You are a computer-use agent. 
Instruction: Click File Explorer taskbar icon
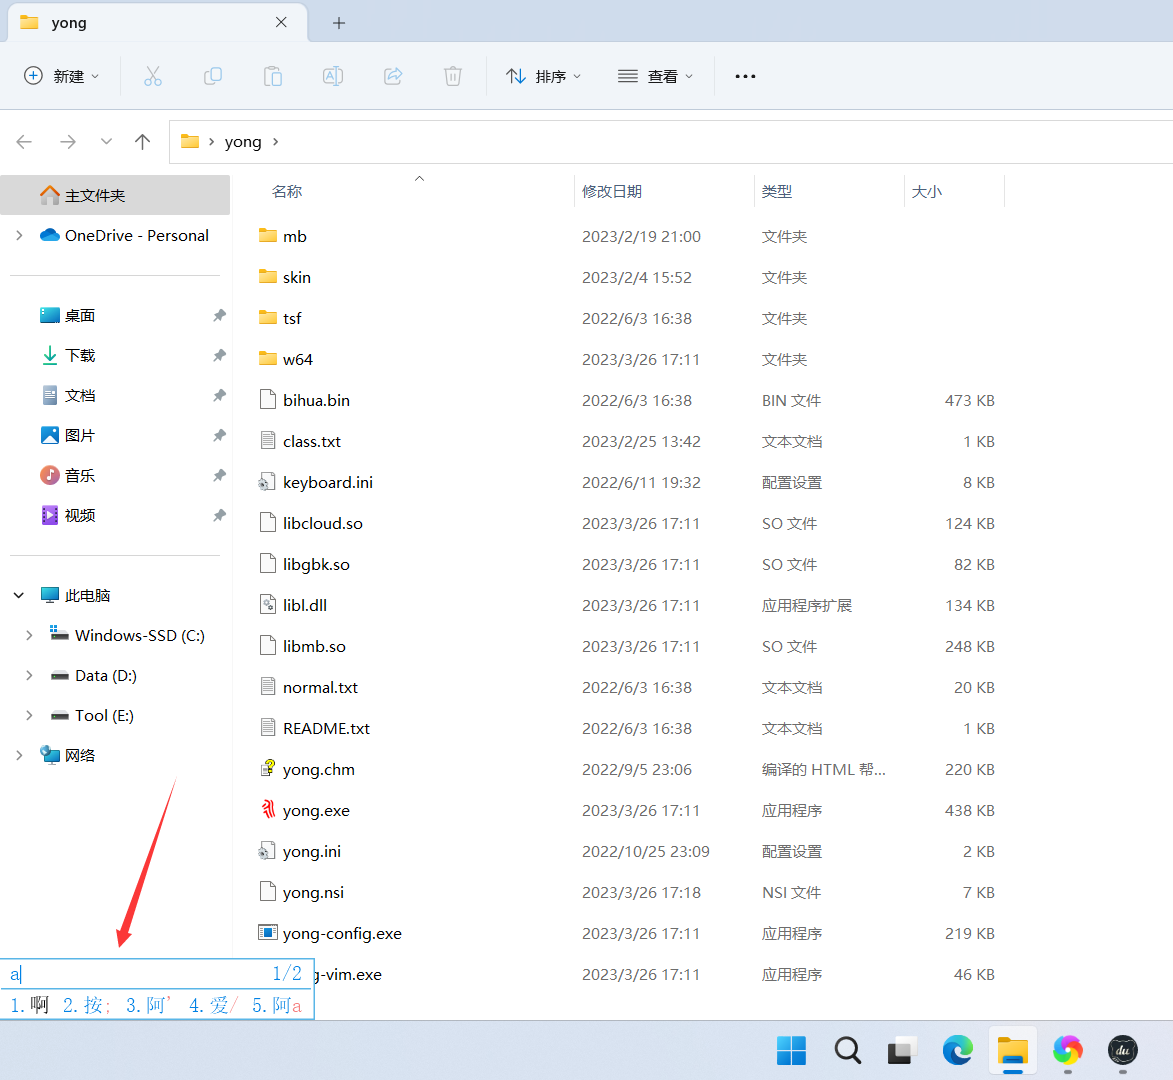(x=1013, y=1050)
